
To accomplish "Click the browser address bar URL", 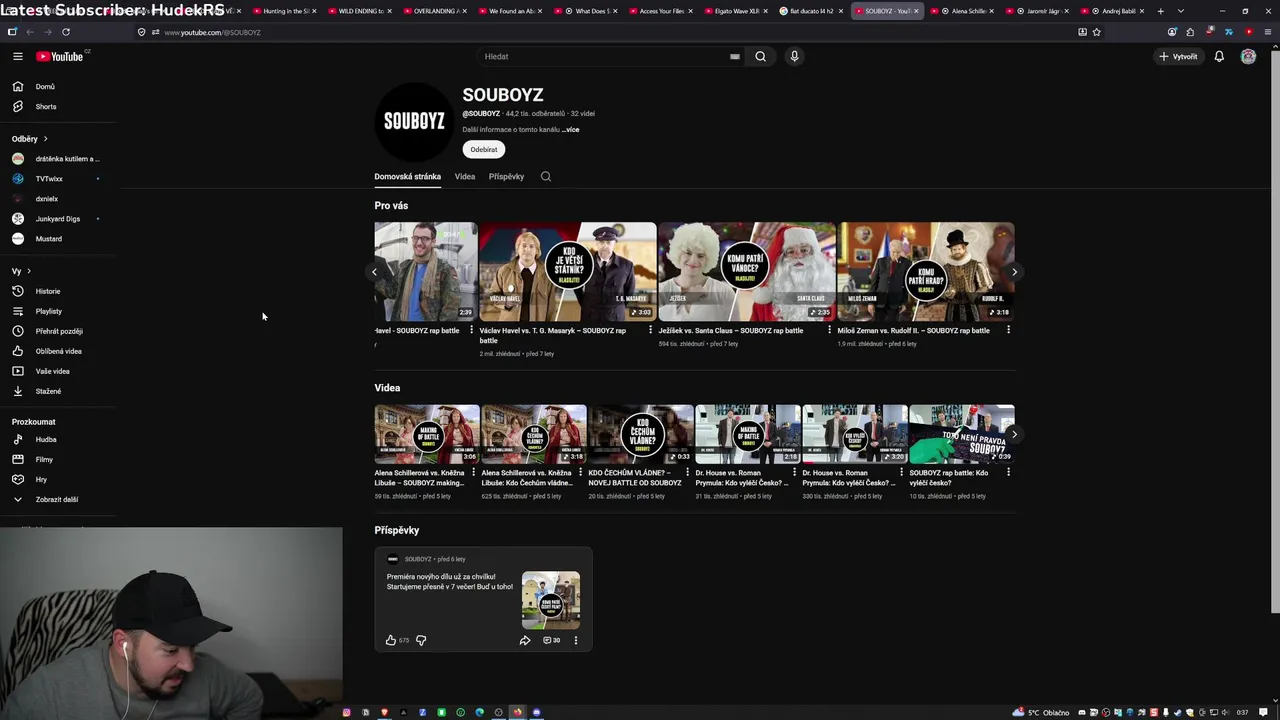I will point(212,32).
